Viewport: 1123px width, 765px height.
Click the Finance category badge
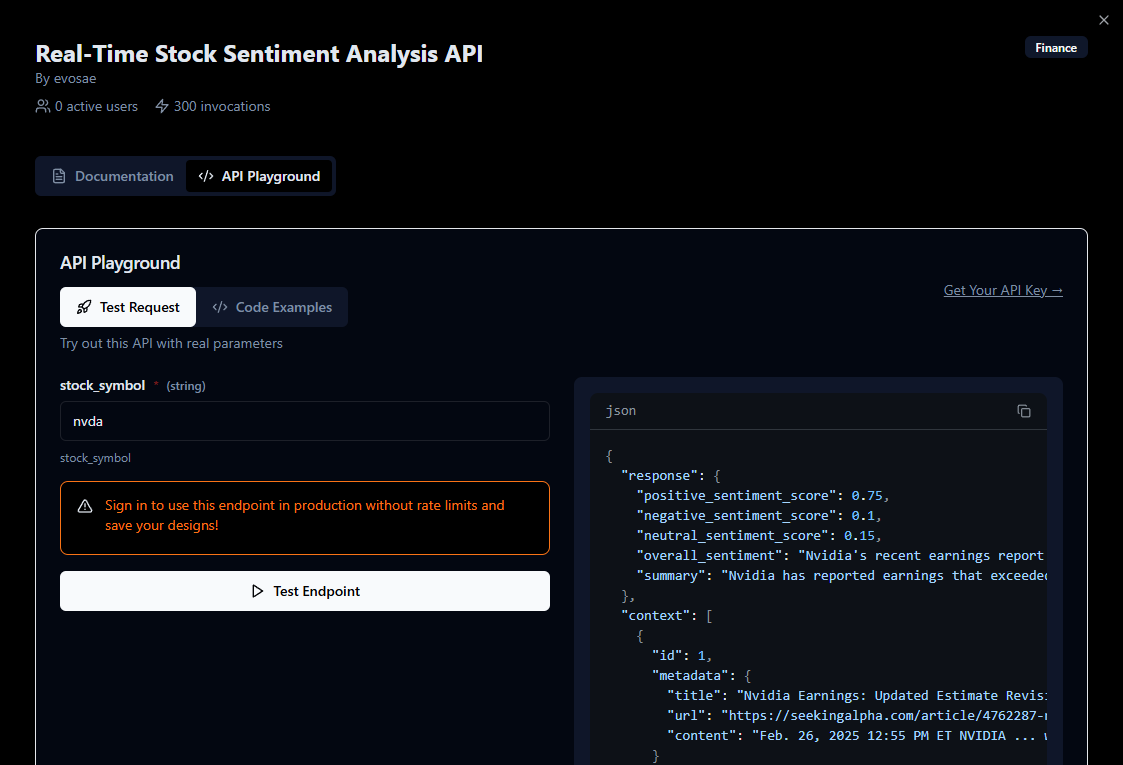1055,47
